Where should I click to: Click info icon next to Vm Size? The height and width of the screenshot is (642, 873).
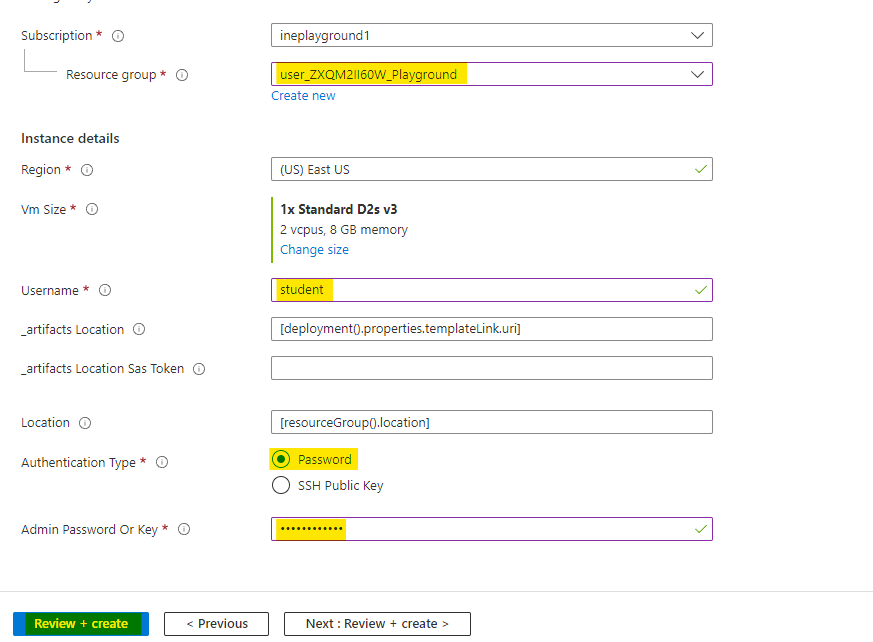93,210
